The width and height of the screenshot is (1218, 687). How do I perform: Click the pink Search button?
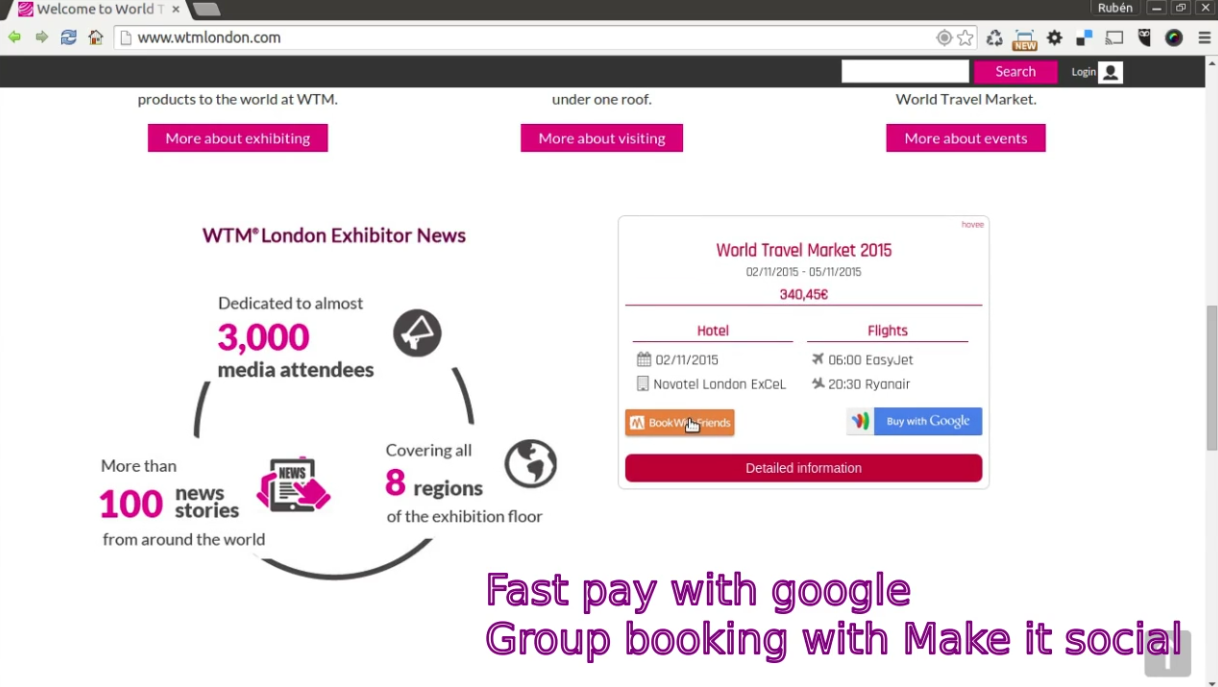[1015, 72]
